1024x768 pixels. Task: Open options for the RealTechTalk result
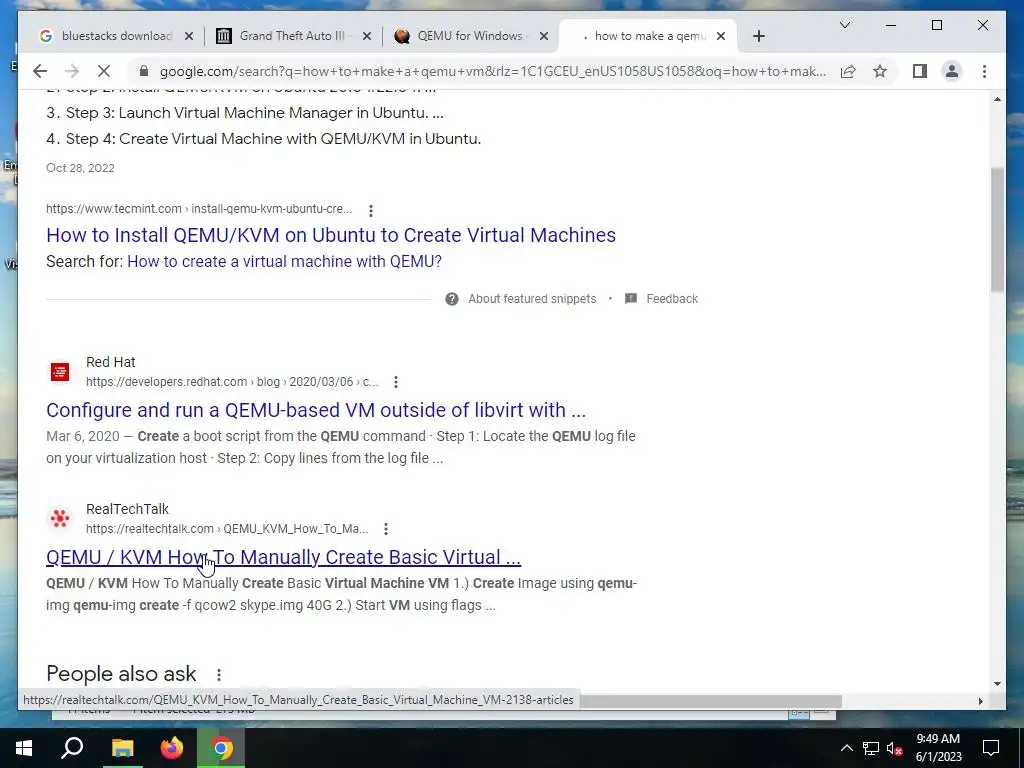(x=386, y=529)
